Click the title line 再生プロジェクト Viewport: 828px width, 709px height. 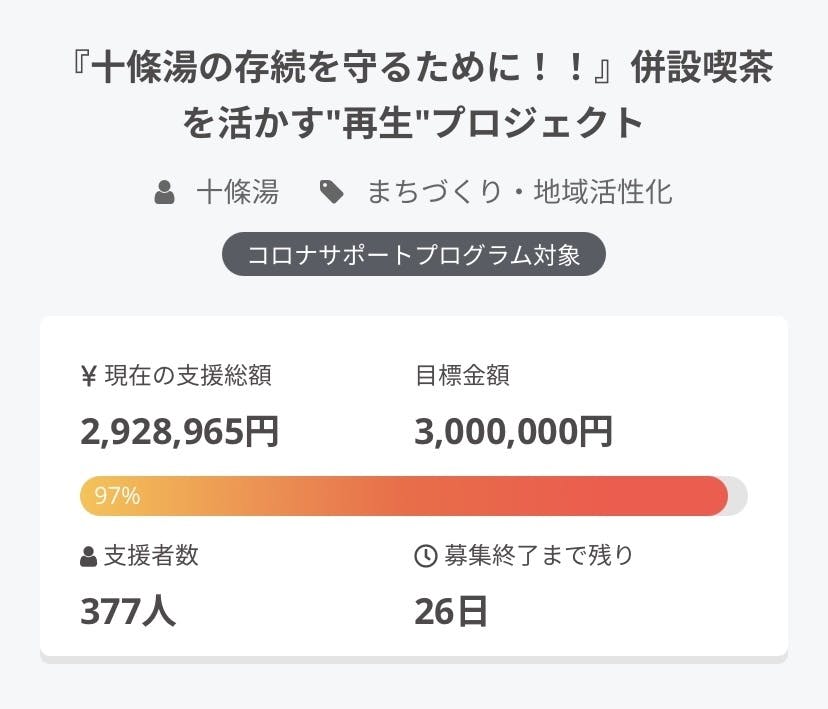(414, 123)
